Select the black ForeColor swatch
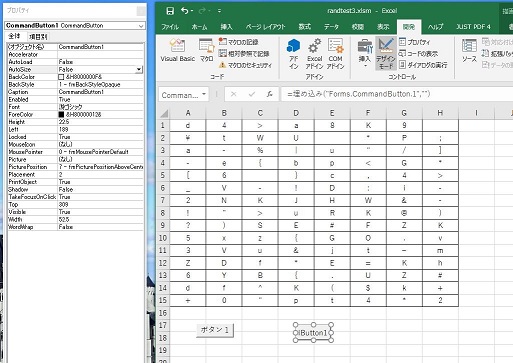 [x=61, y=114]
